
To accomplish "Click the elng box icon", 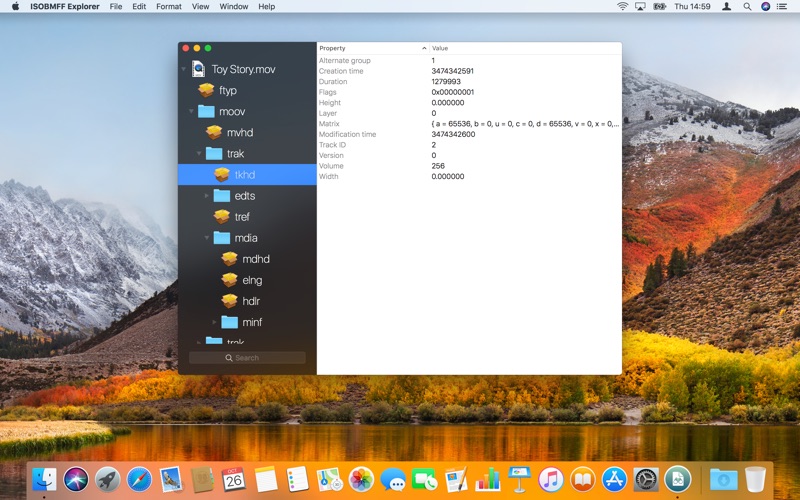I will pos(230,280).
